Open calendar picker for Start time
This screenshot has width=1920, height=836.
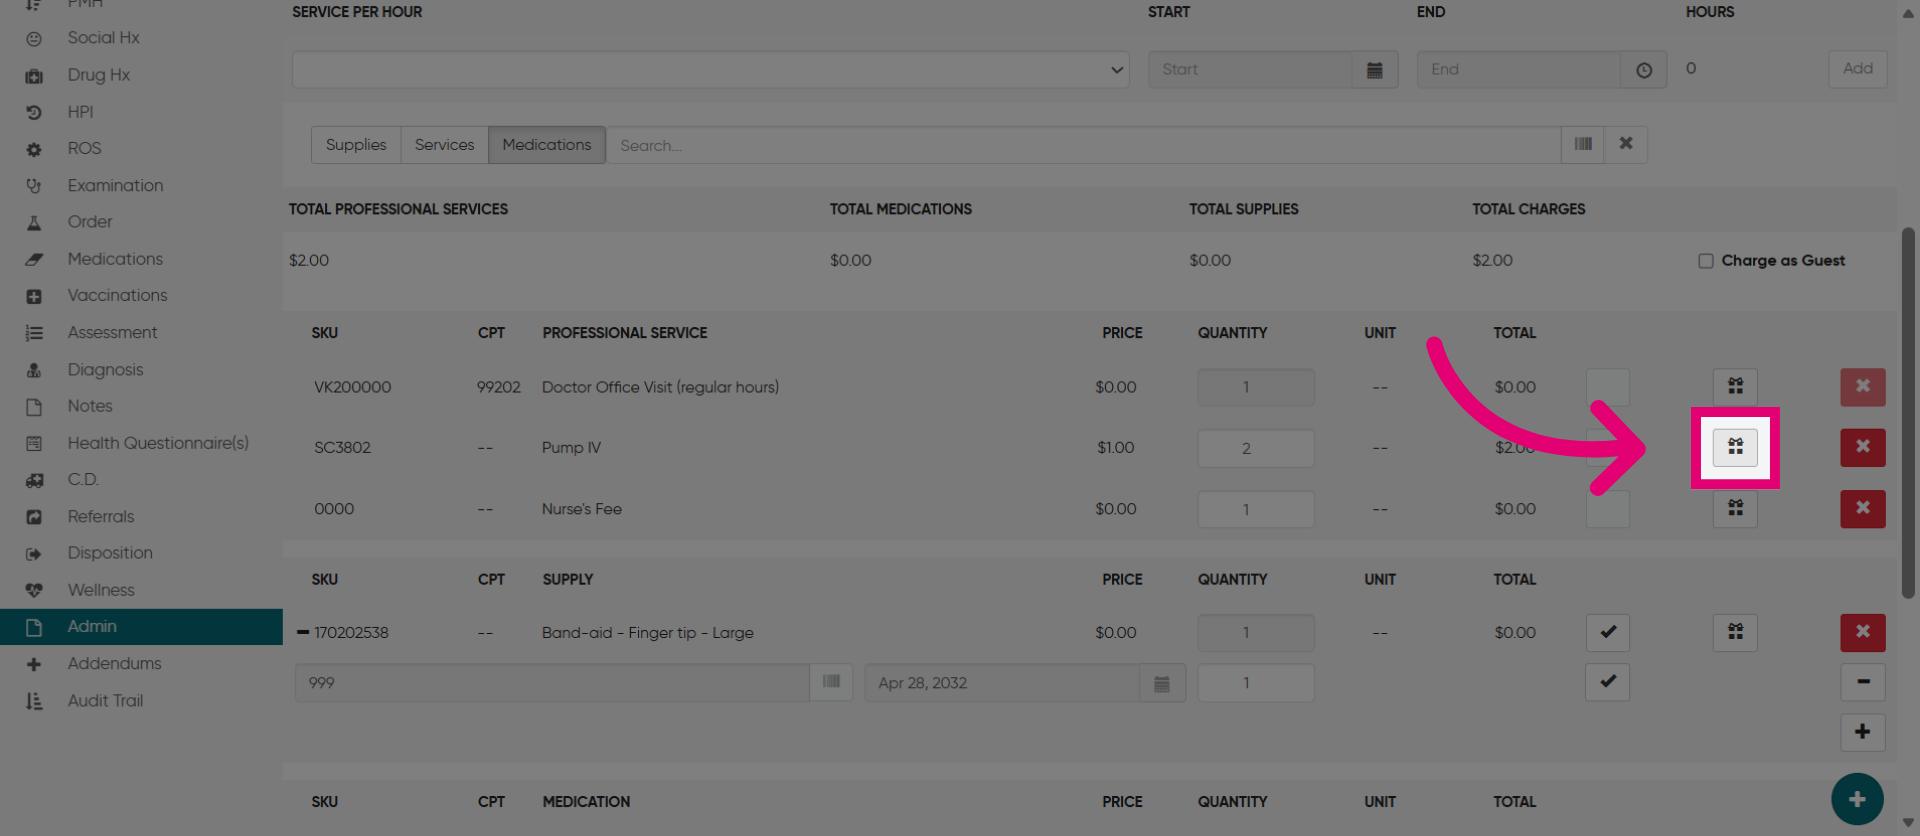click(x=1375, y=70)
